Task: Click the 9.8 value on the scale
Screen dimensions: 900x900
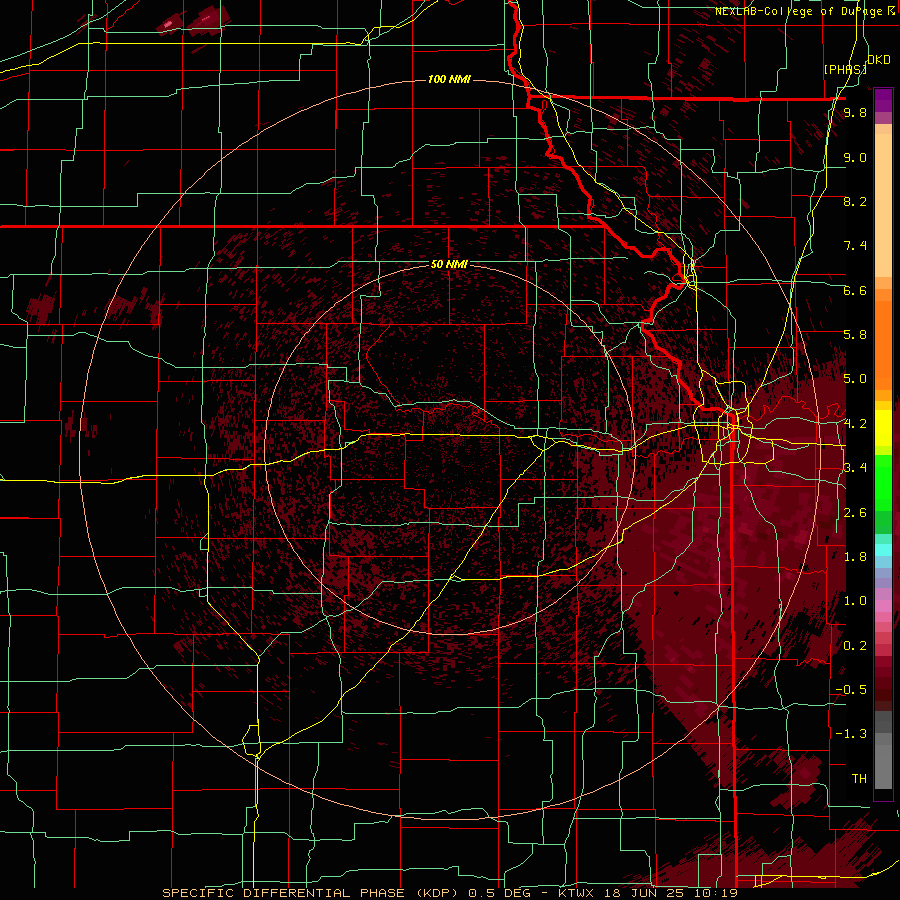Action: (855, 113)
